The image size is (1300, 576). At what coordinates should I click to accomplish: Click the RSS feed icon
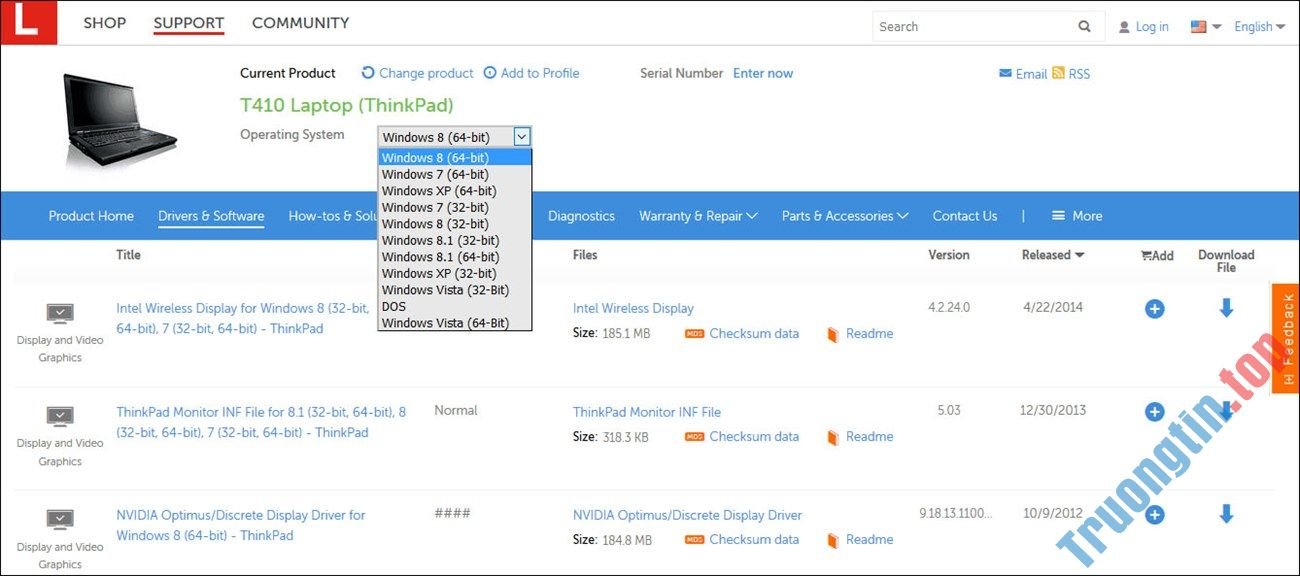[x=1060, y=73]
